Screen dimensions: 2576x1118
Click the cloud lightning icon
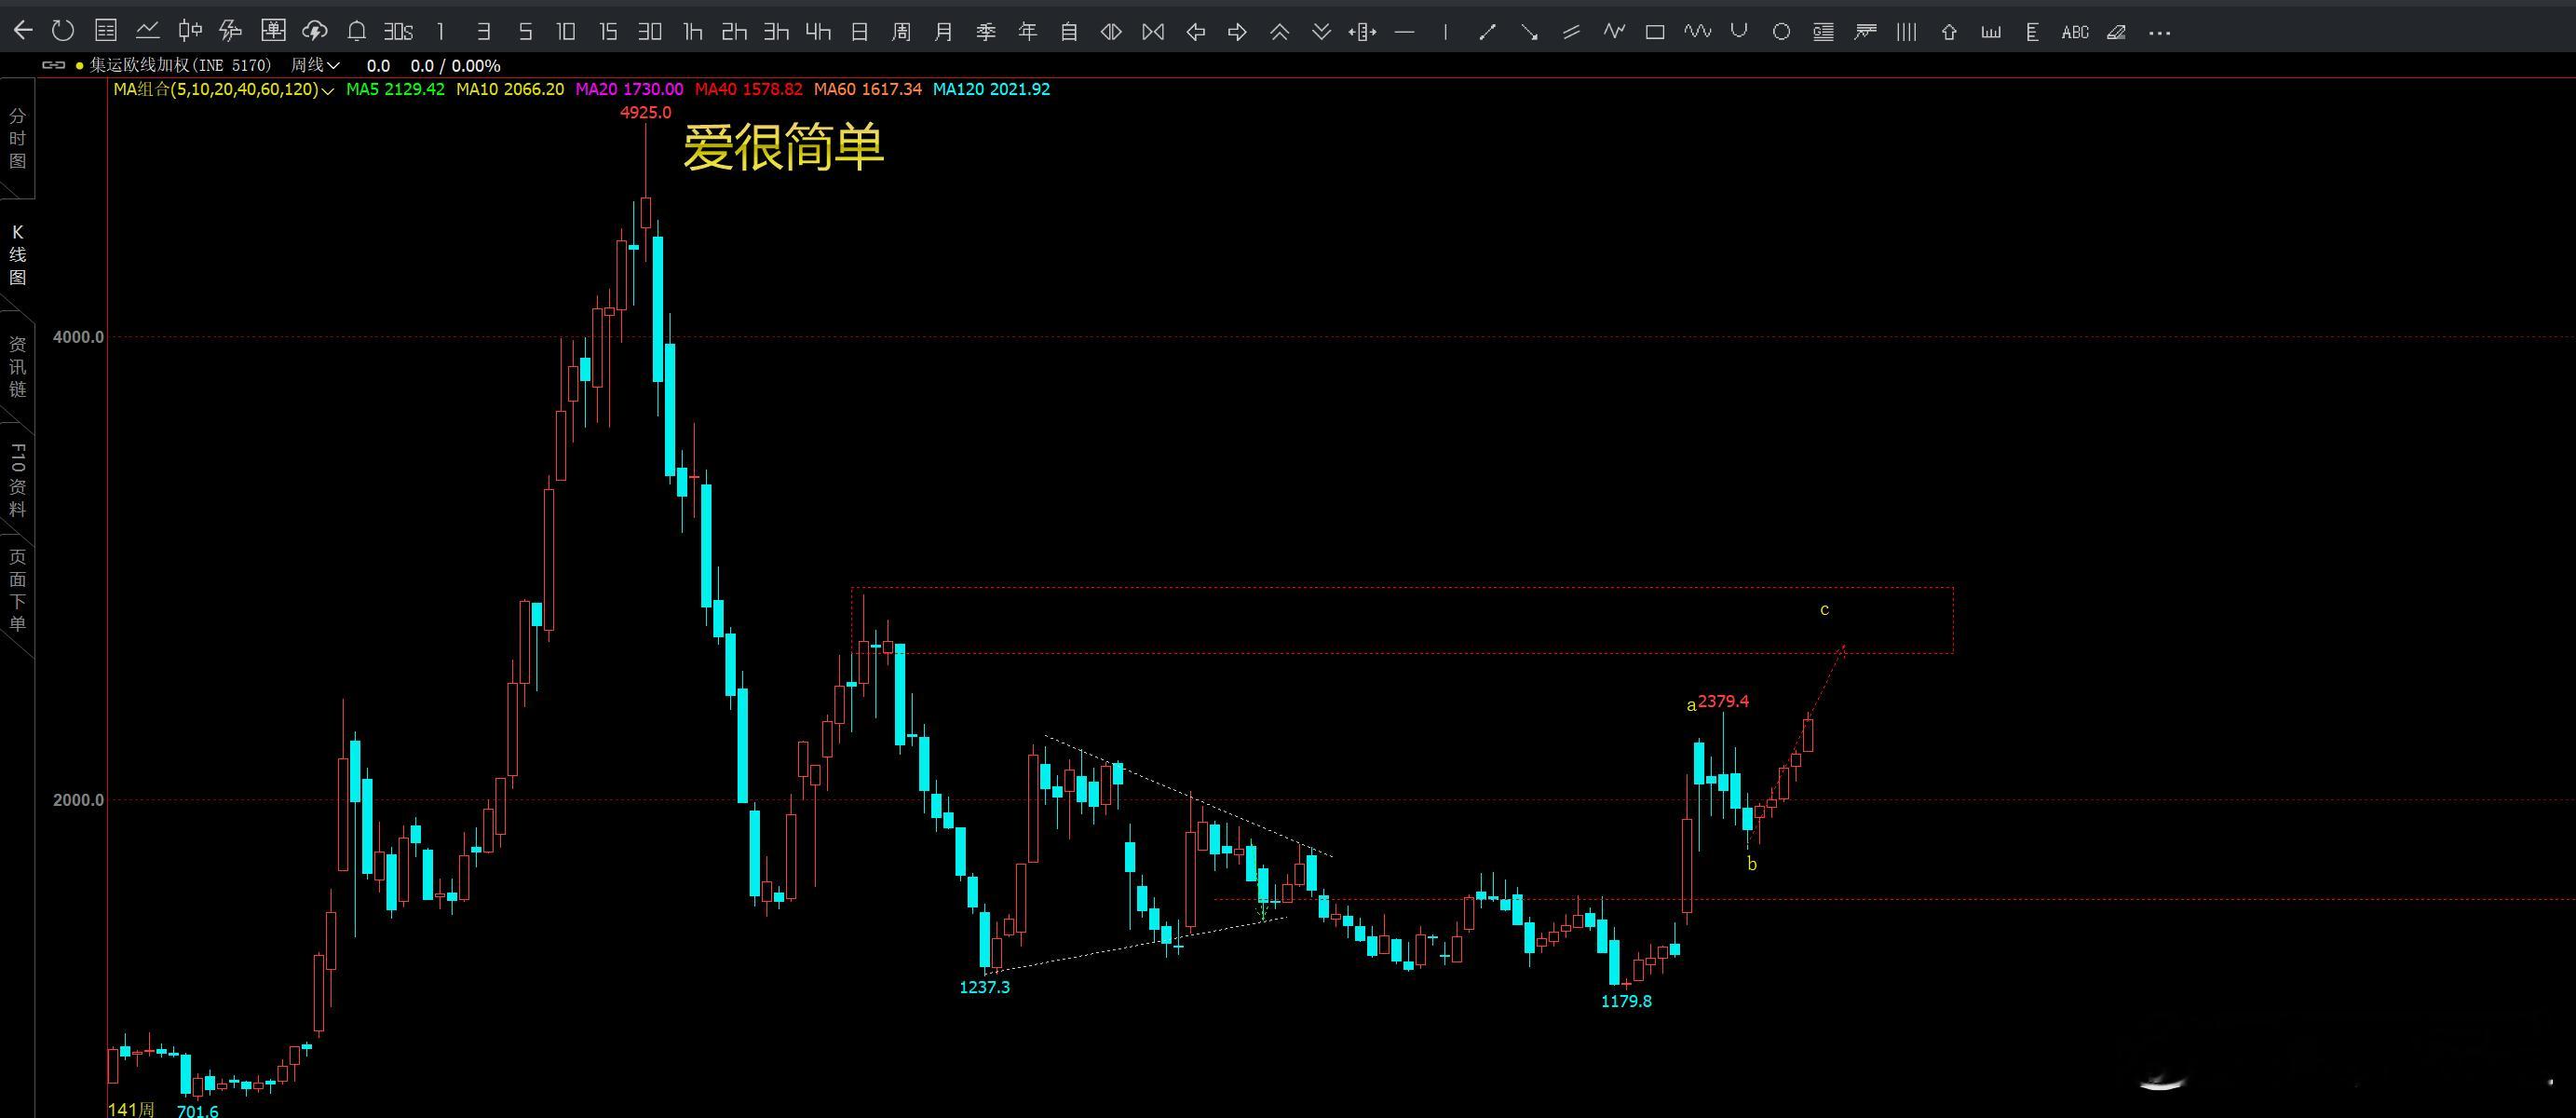(x=315, y=31)
